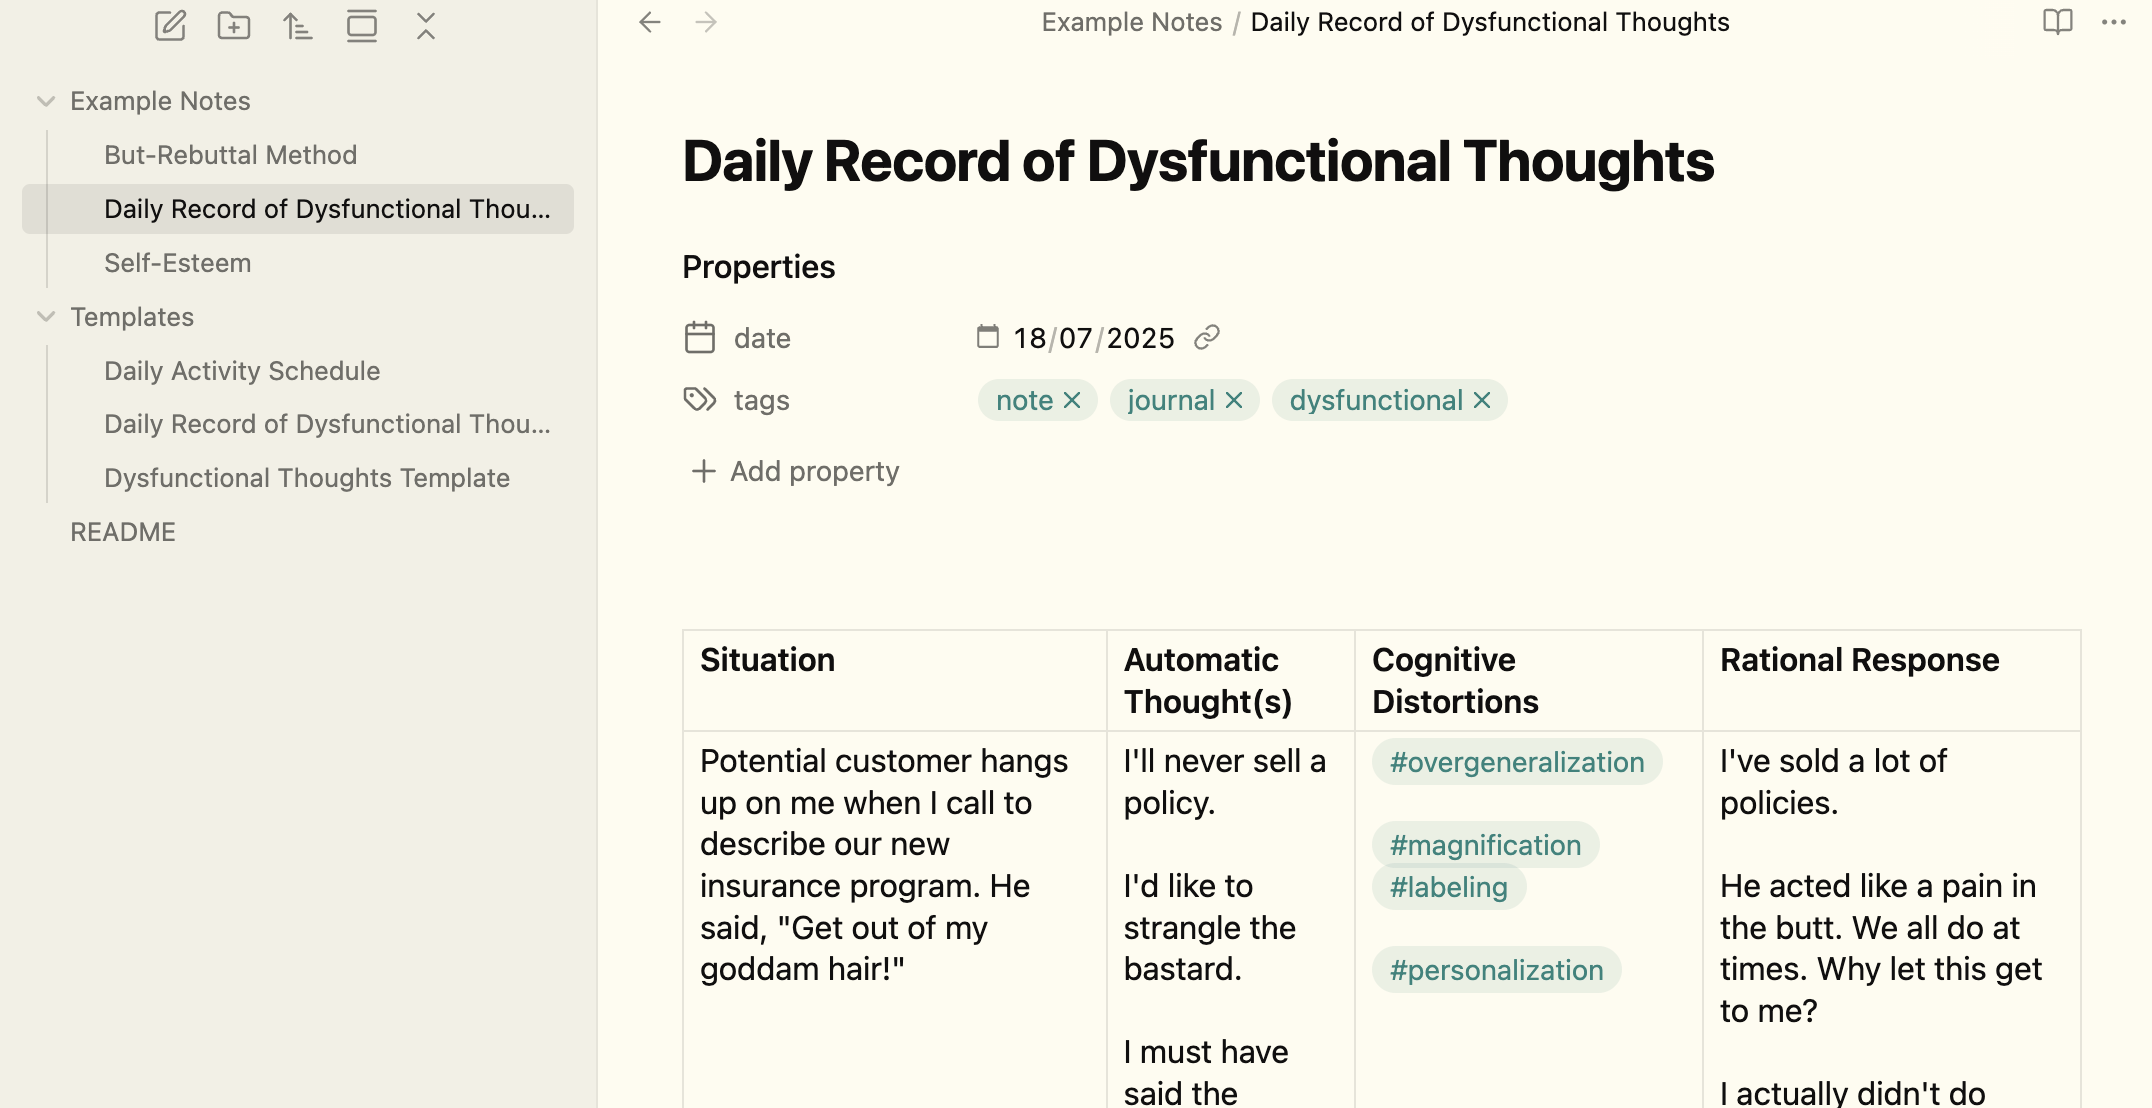Click Add property button

(796, 471)
